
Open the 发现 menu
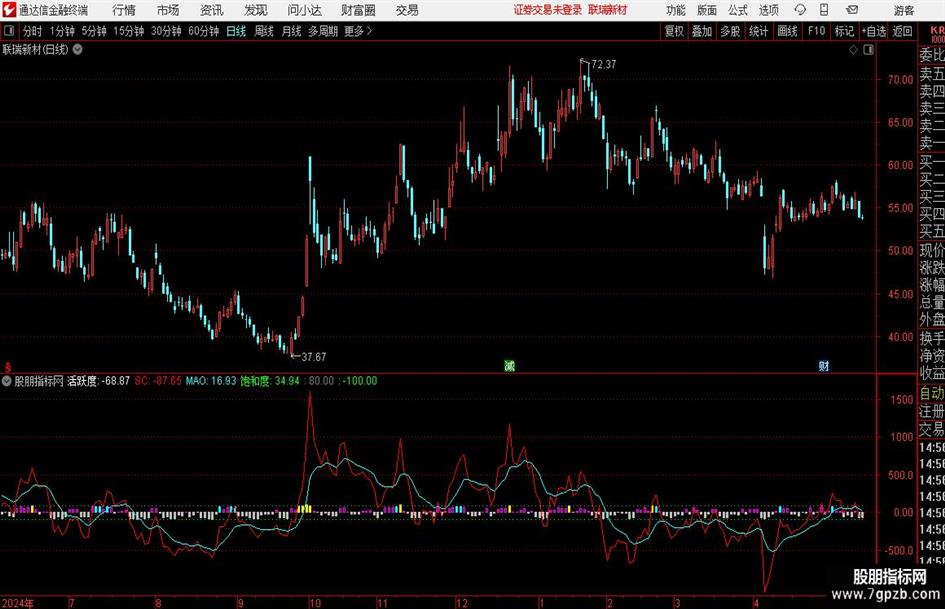(256, 10)
